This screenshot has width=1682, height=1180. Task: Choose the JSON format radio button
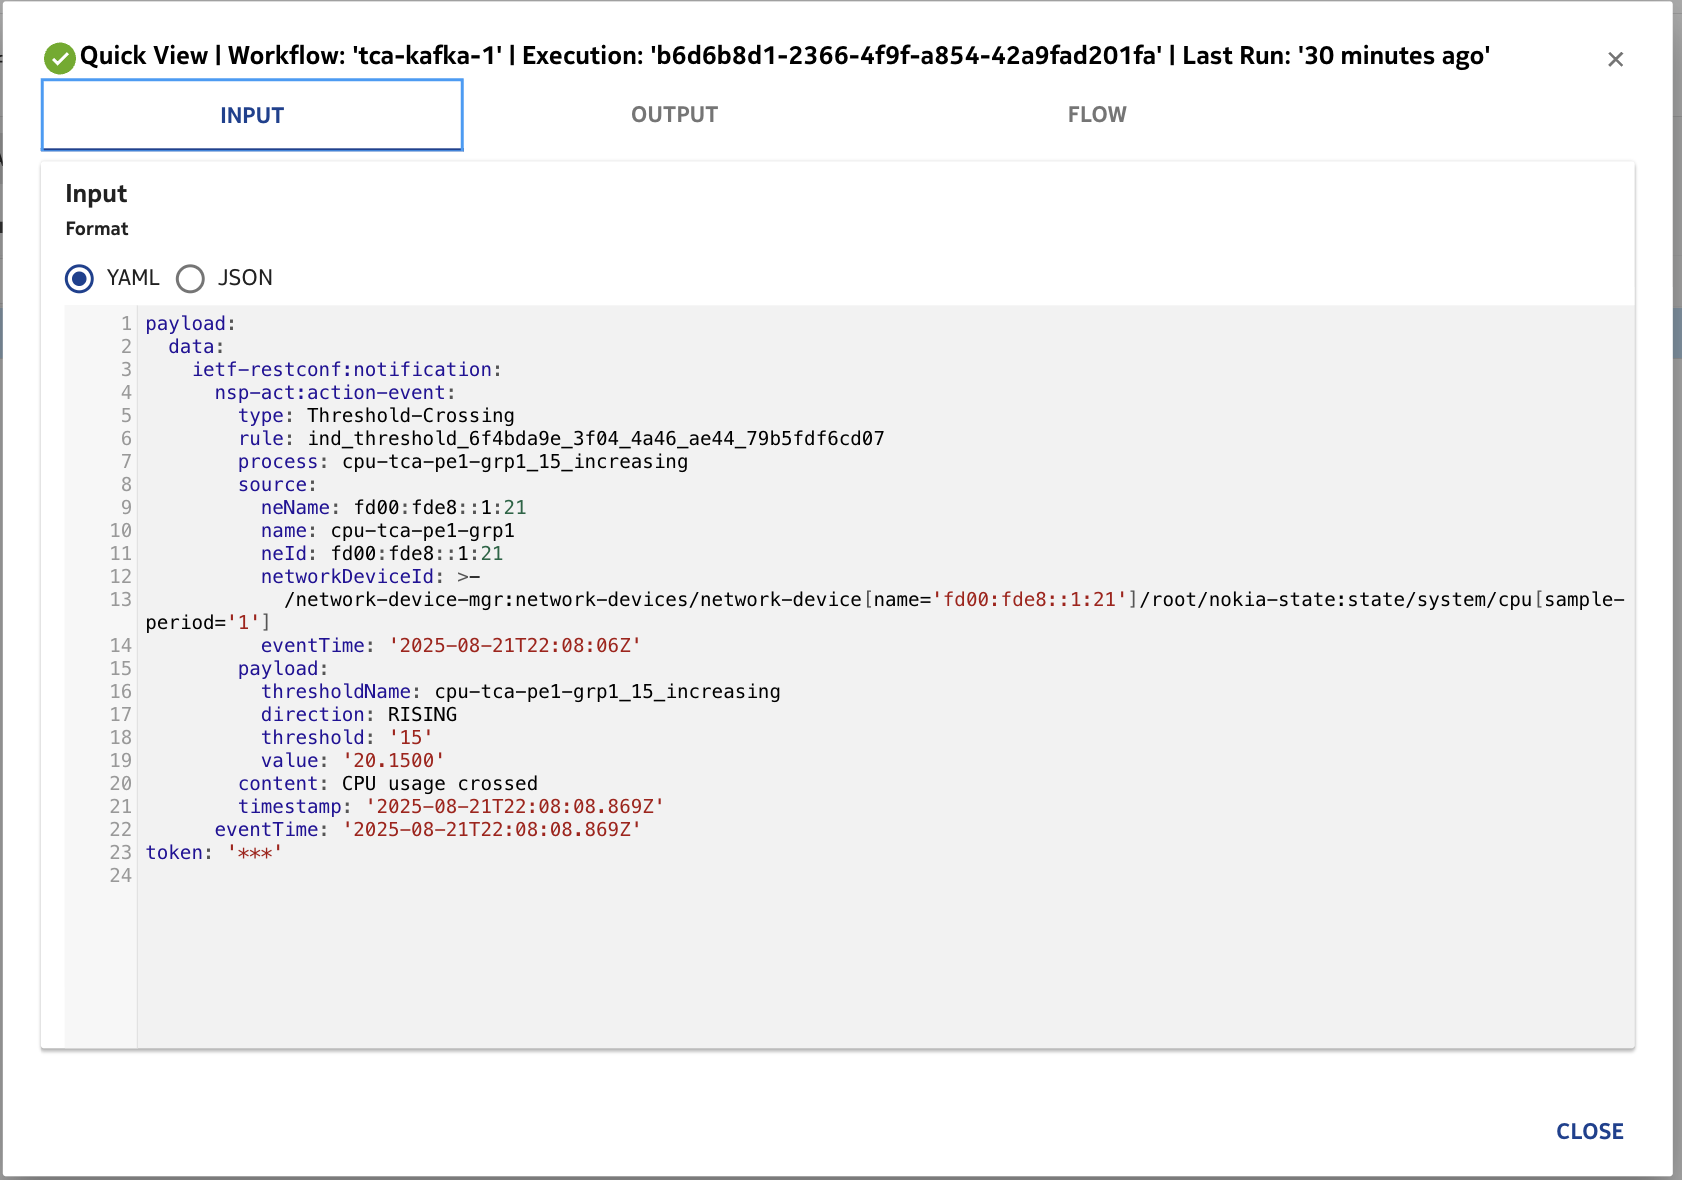tap(190, 278)
